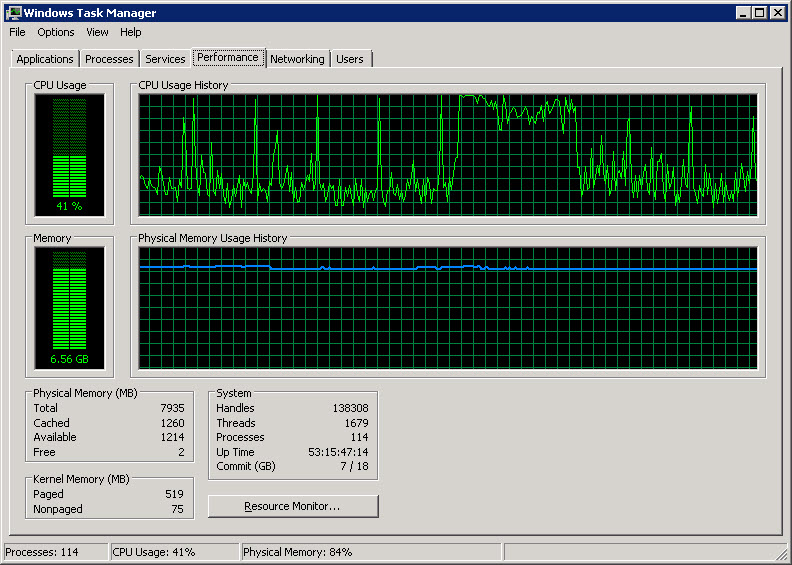This screenshot has height=565, width=792.
Task: Click the Up Time value 53:15:47:14
Action: tap(338, 452)
